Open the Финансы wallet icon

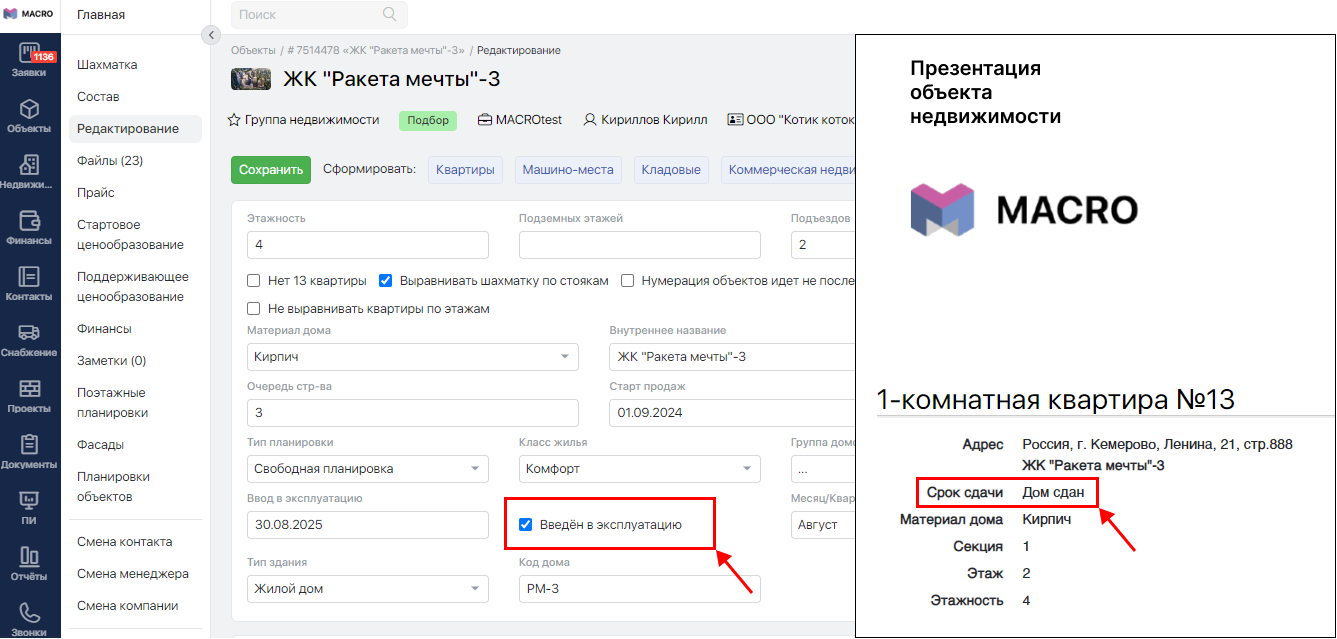pyautogui.click(x=30, y=222)
